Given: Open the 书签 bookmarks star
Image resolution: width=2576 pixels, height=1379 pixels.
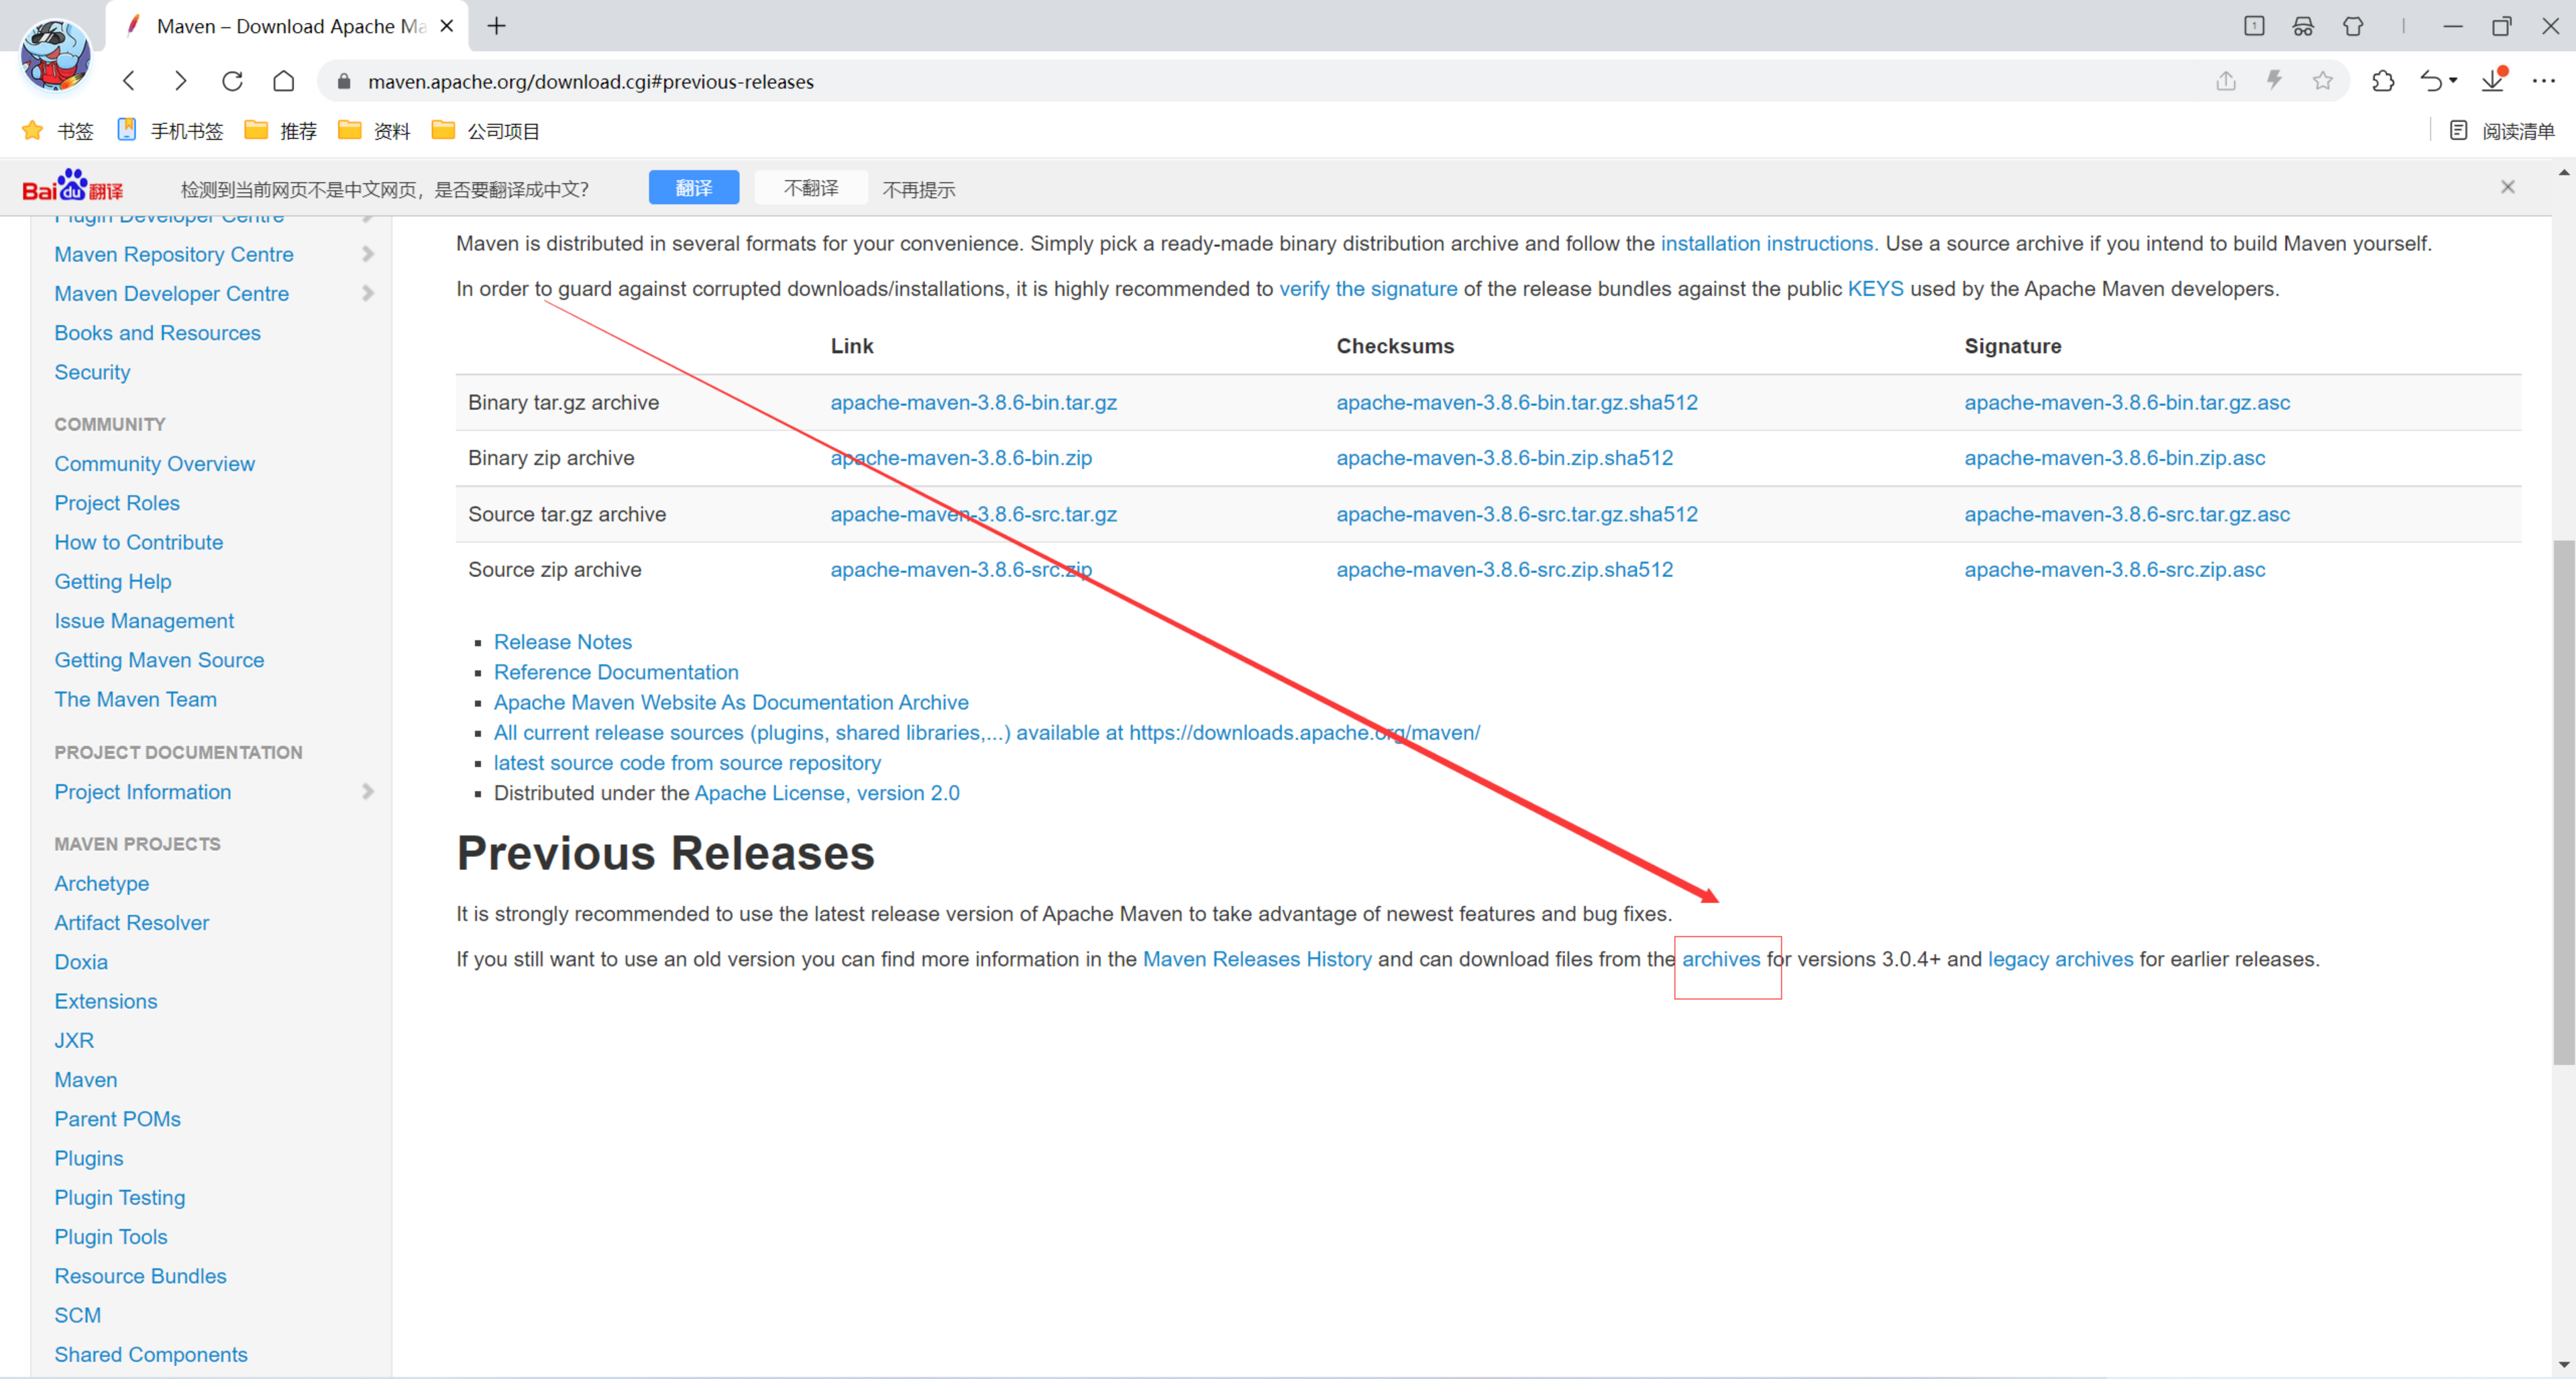Looking at the screenshot, I should pos(58,131).
